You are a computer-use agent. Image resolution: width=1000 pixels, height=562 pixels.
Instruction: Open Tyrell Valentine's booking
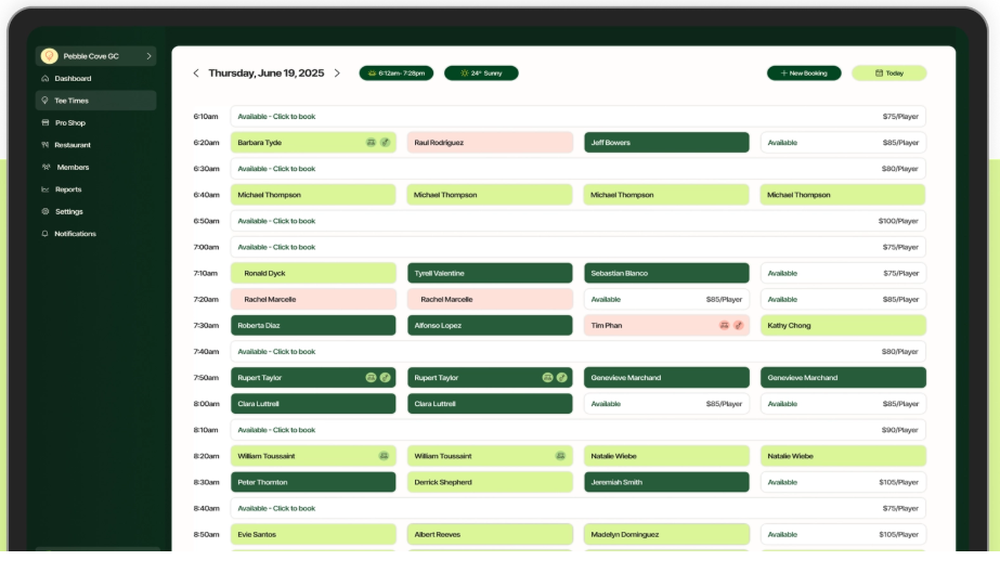(490, 274)
